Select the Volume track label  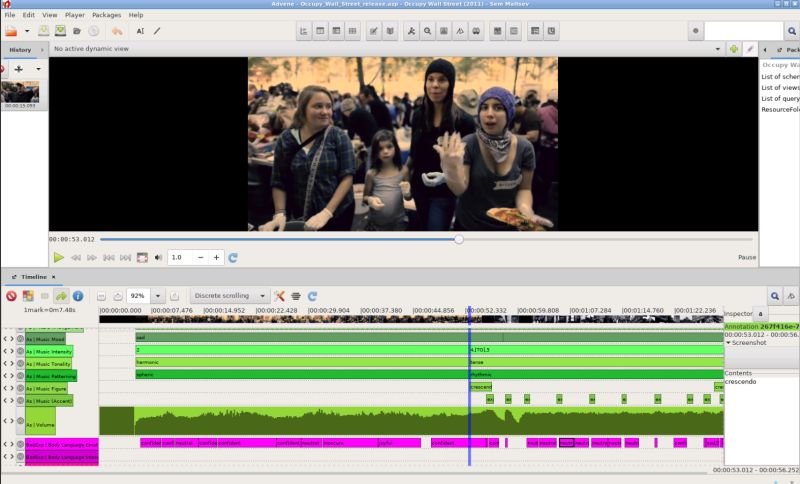click(x=40, y=421)
